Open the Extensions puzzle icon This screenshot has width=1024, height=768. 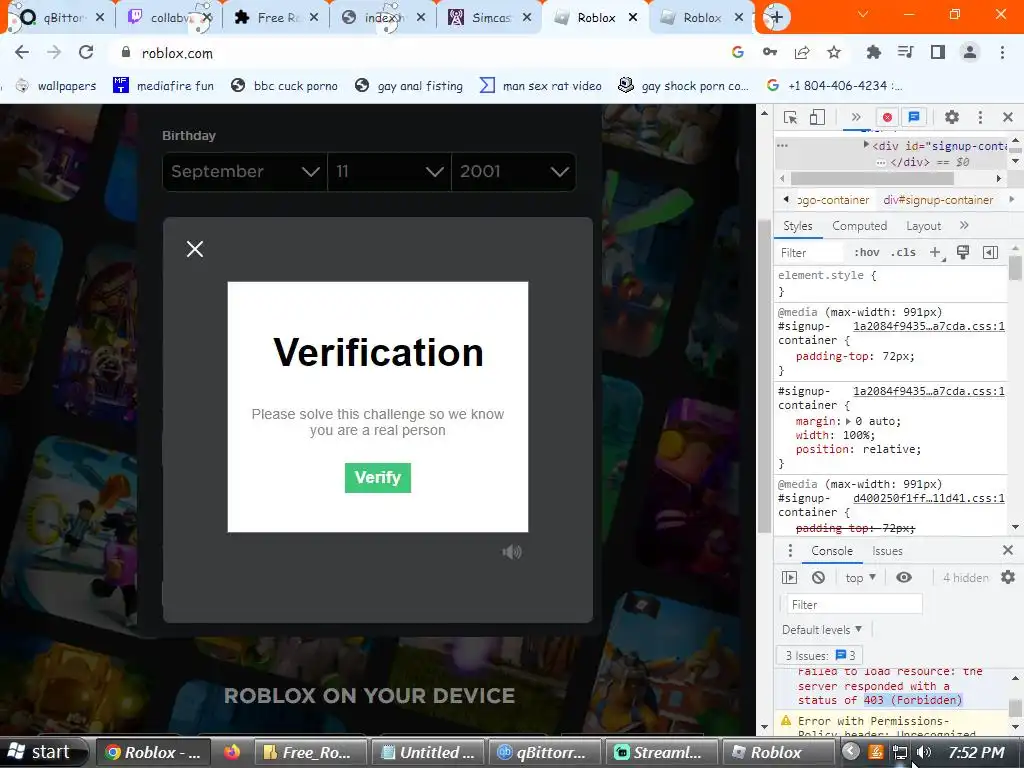coord(873,52)
